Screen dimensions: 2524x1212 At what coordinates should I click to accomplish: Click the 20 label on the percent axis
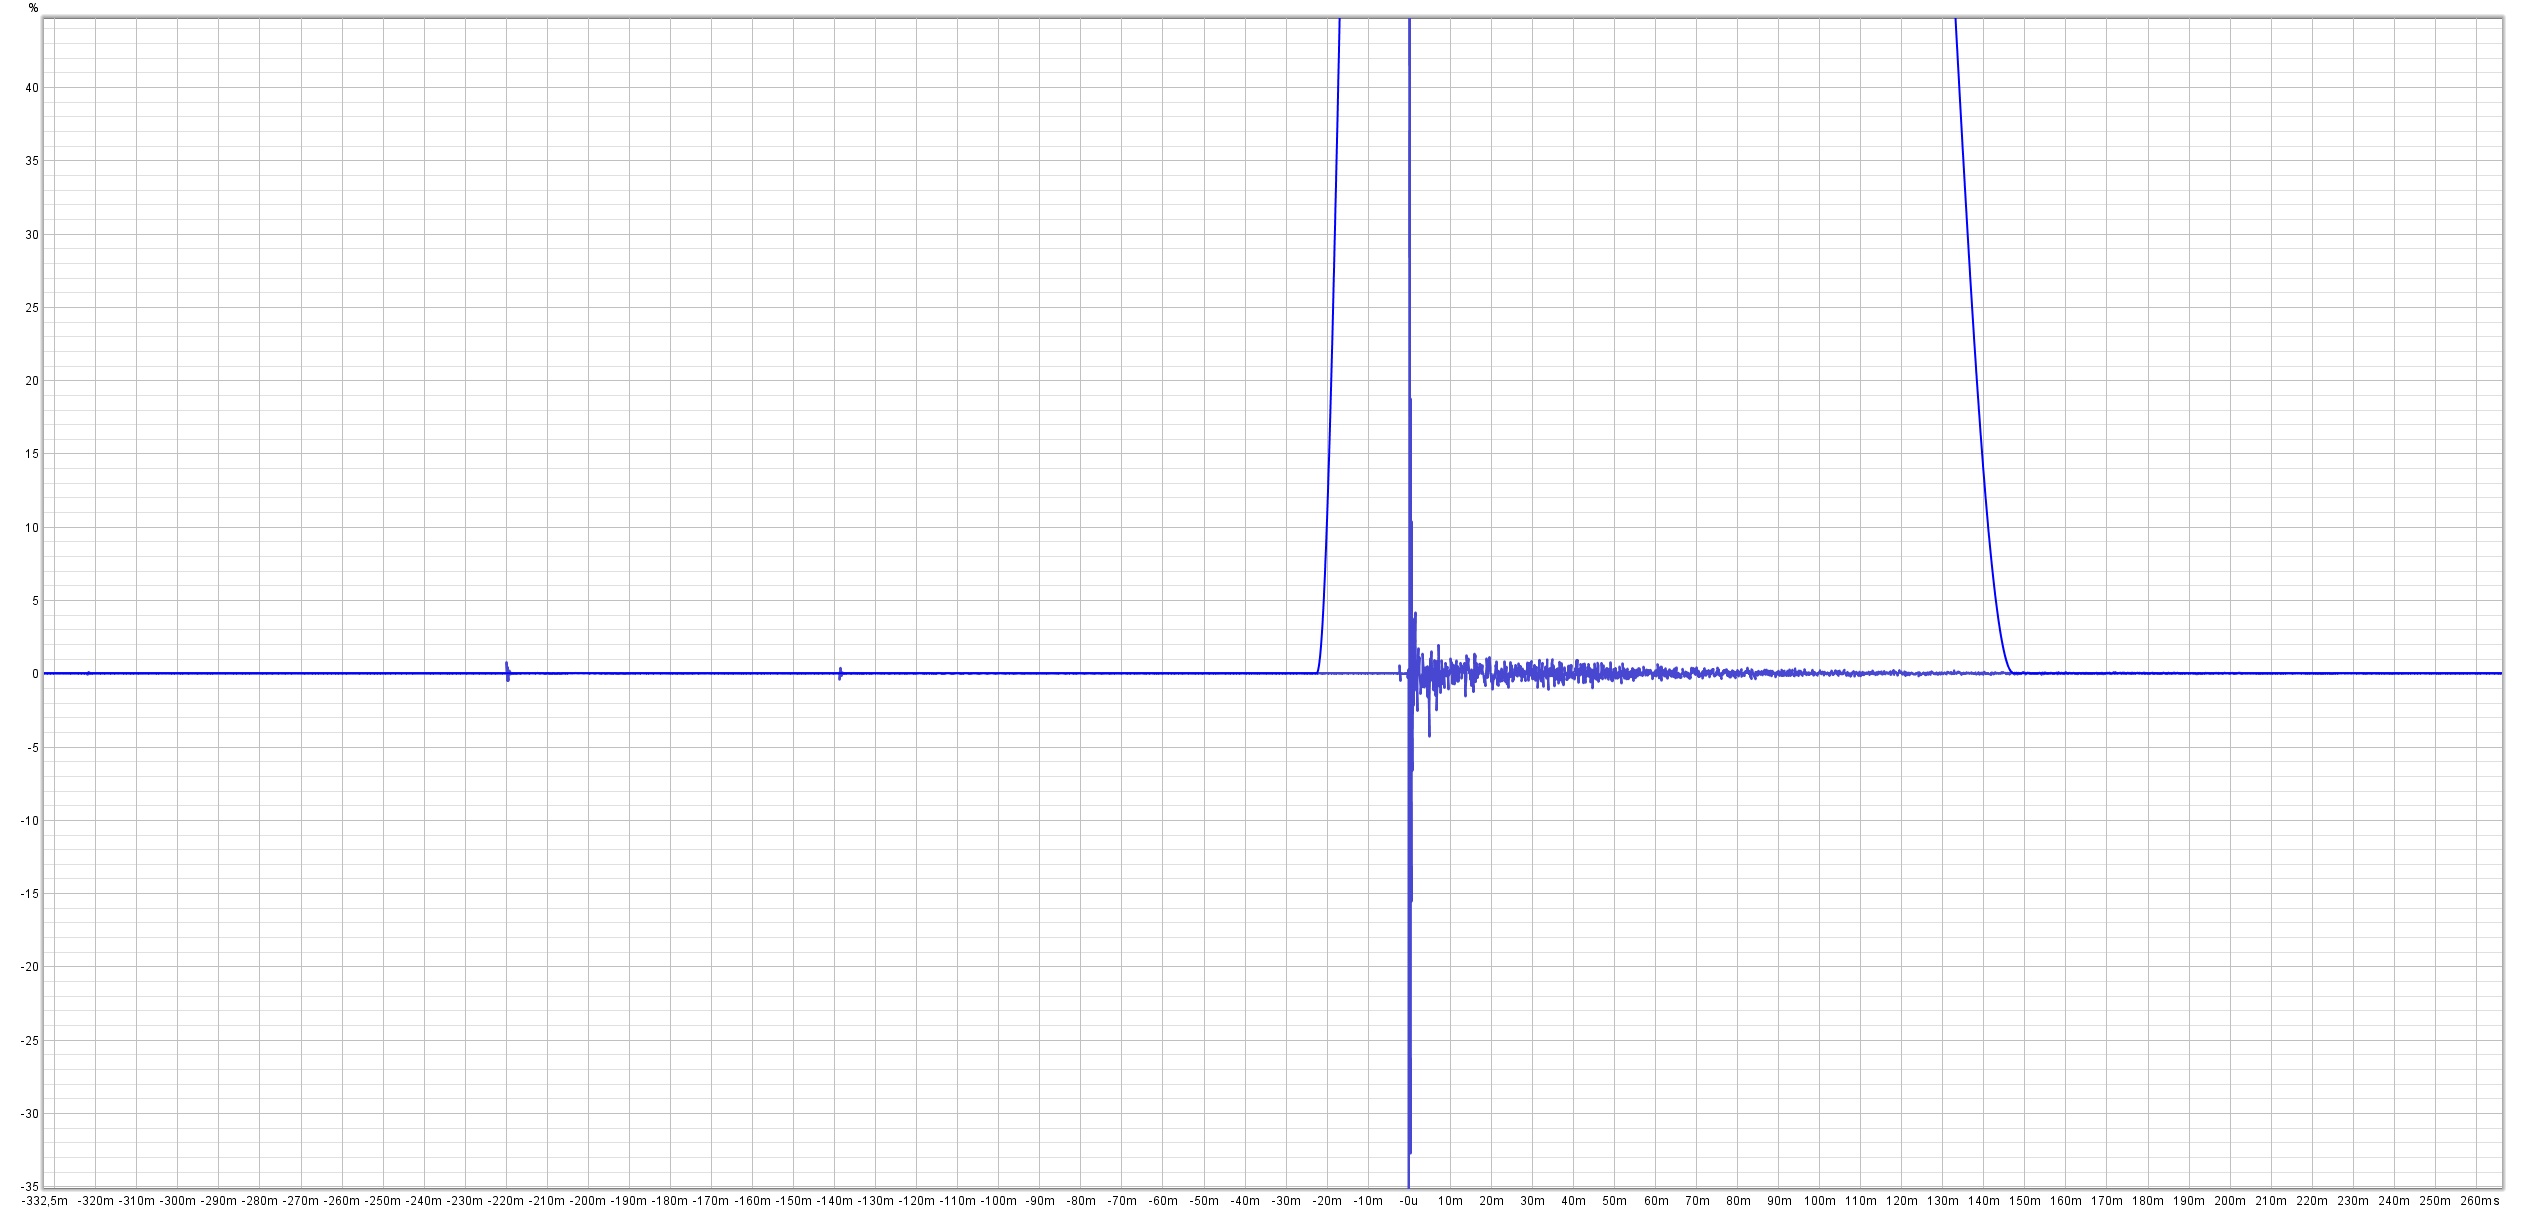pyautogui.click(x=33, y=381)
